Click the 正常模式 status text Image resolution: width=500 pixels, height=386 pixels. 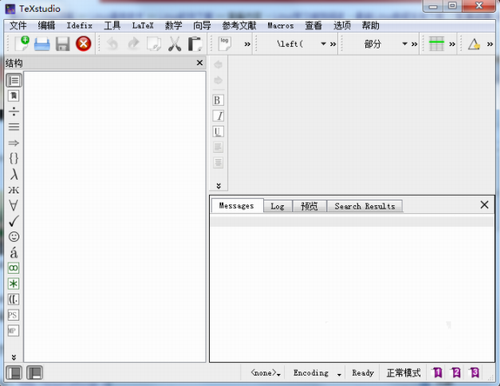[403, 373]
